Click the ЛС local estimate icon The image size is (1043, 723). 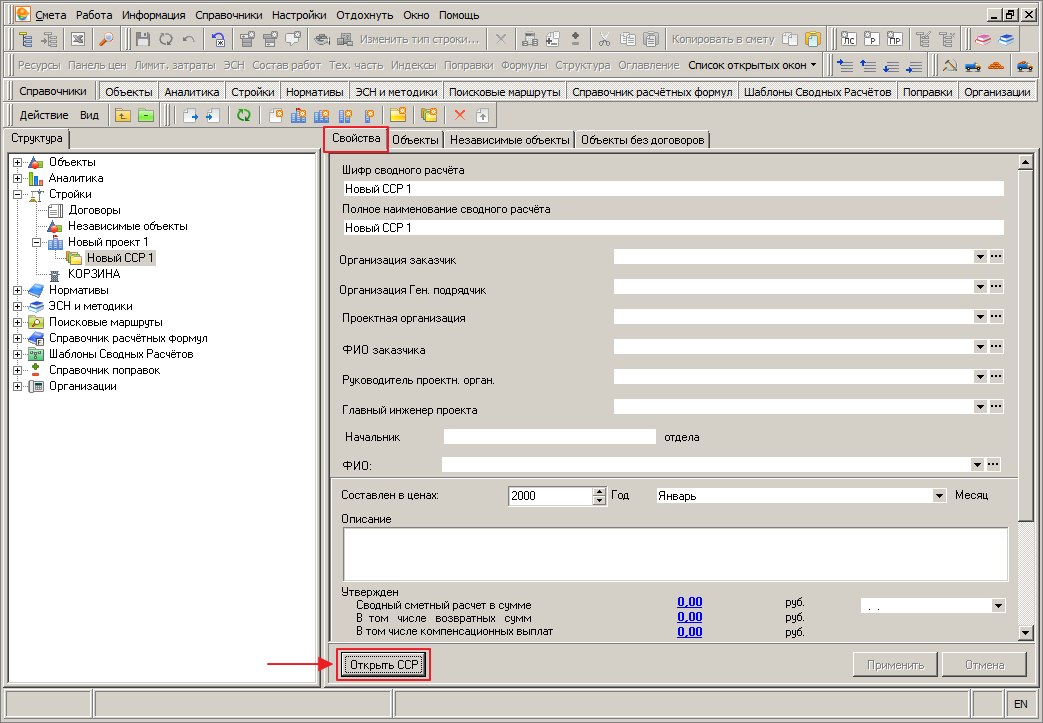(x=848, y=39)
